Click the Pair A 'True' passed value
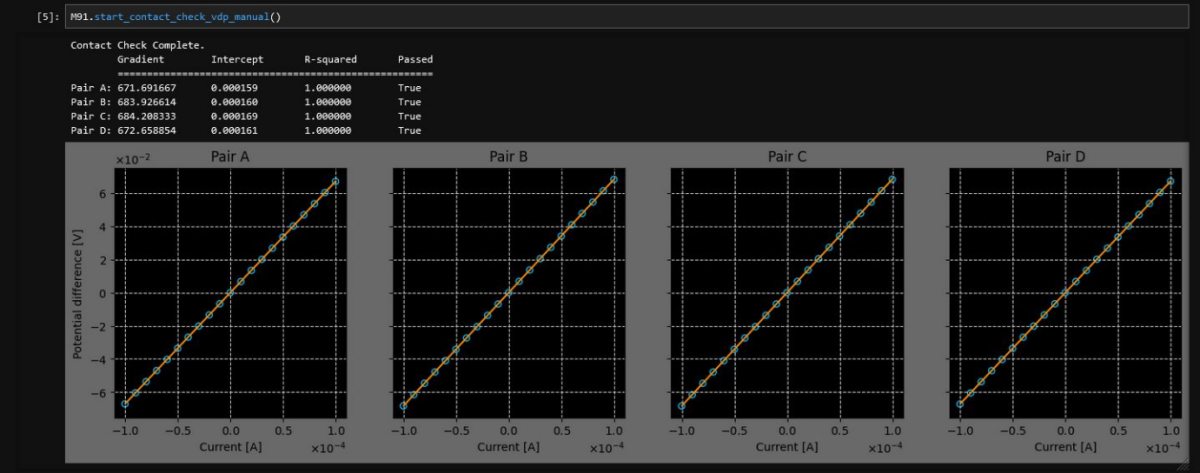 point(409,88)
